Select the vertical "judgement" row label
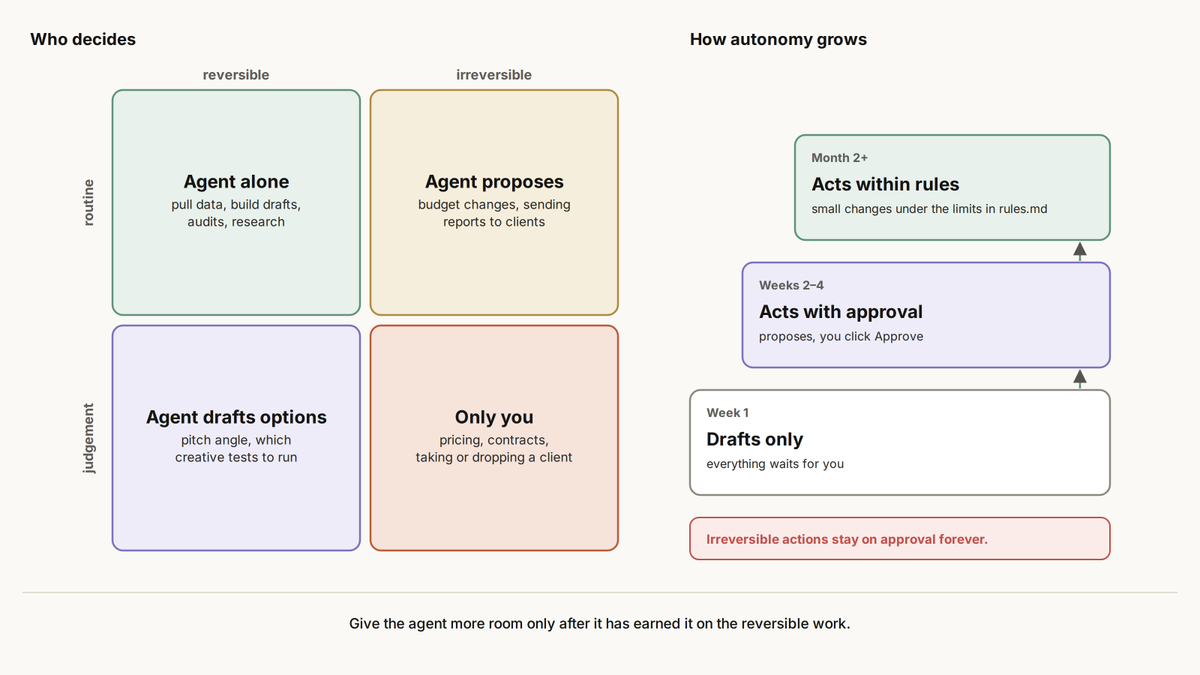1200x675 pixels. pyautogui.click(x=88, y=438)
